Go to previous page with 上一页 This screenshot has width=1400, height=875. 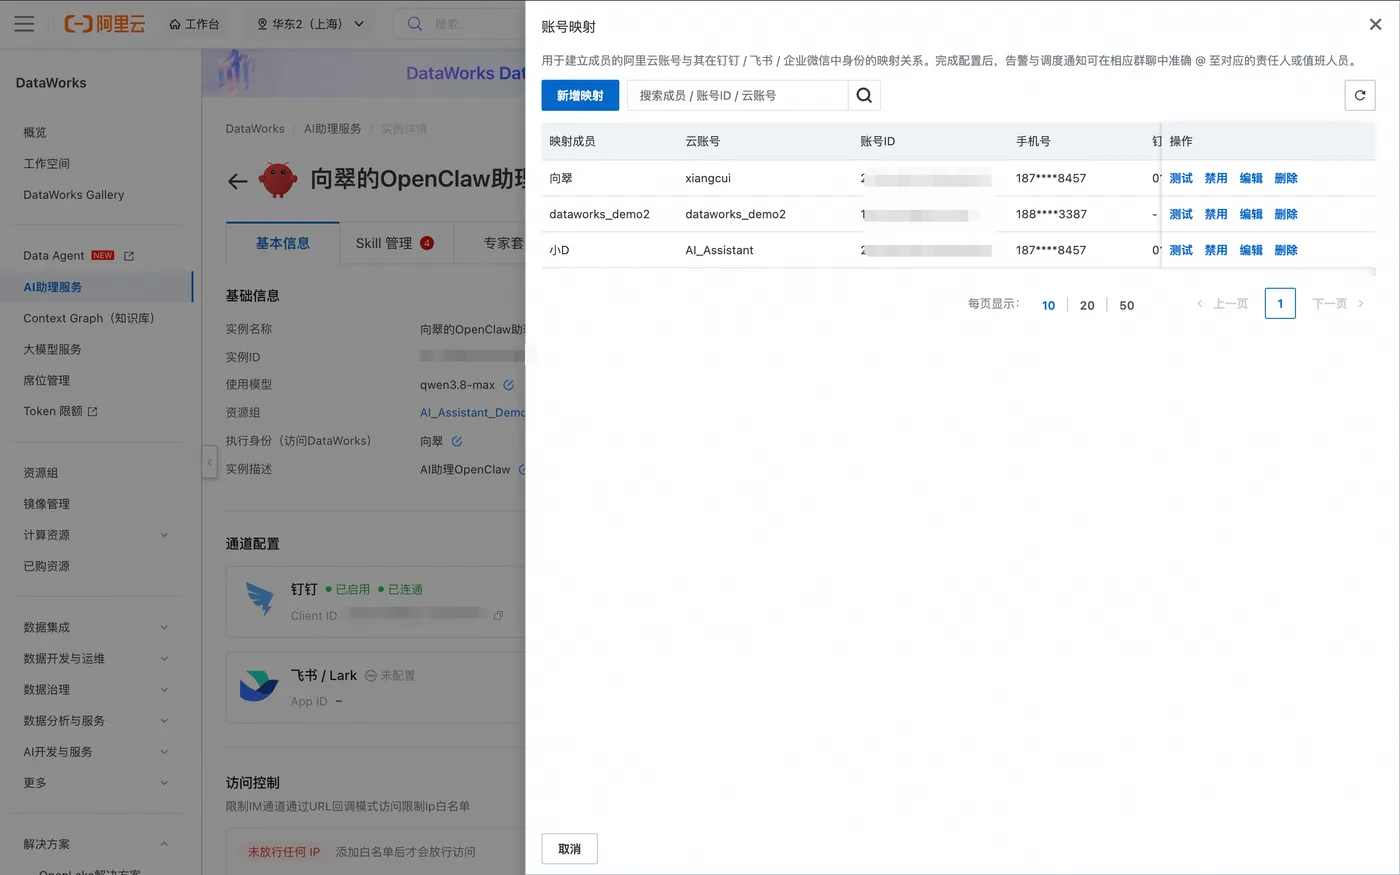tap(1223, 303)
